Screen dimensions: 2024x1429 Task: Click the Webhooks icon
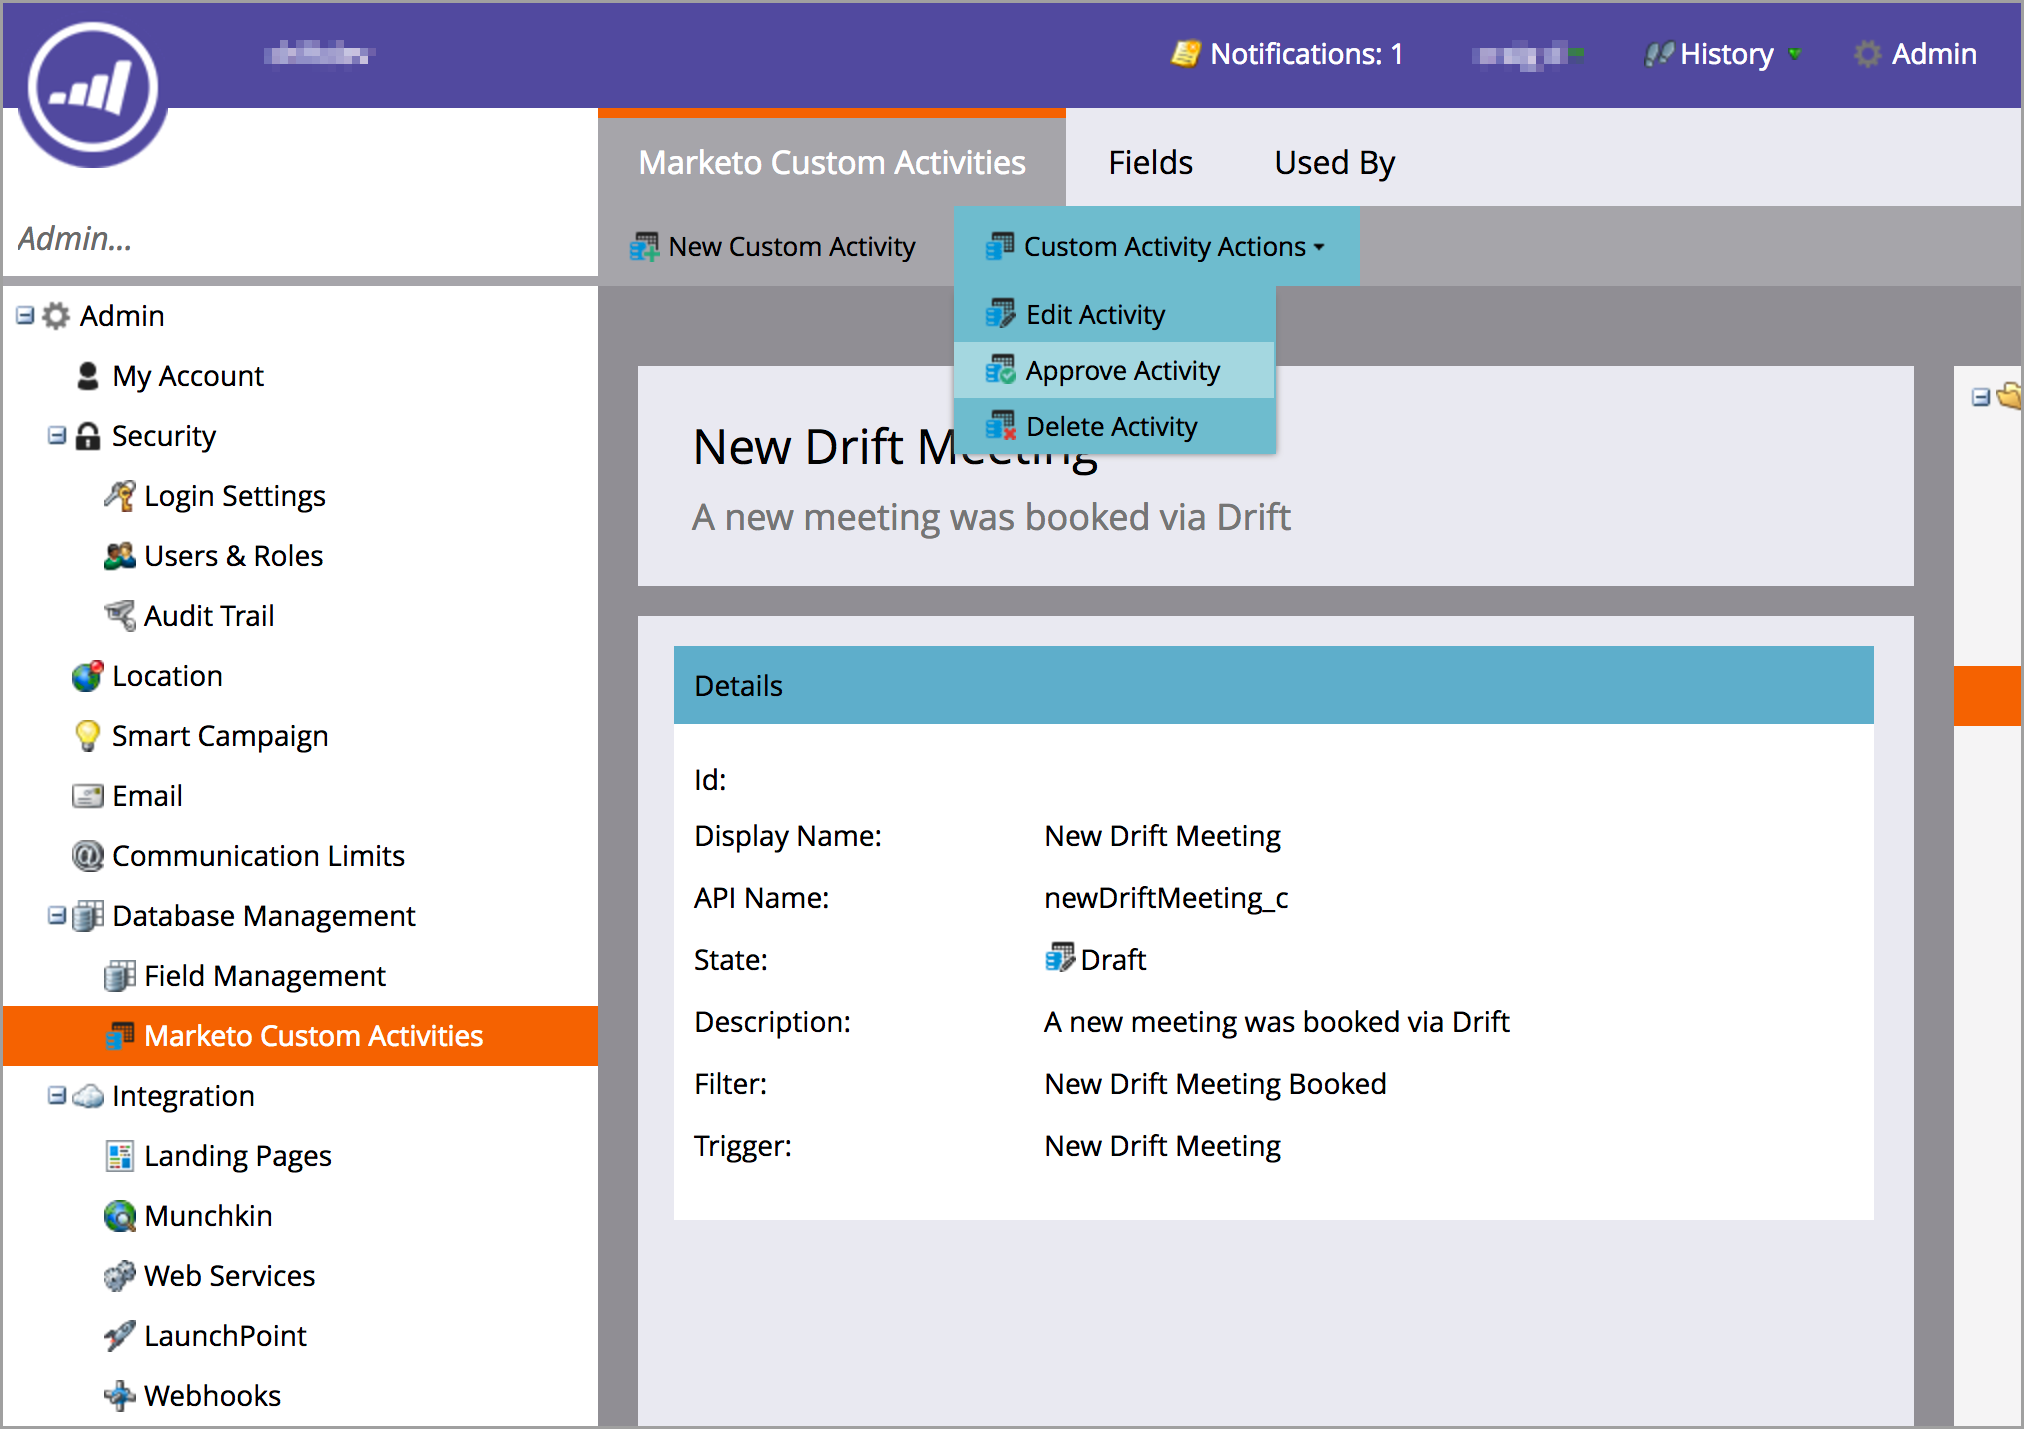tap(119, 1396)
